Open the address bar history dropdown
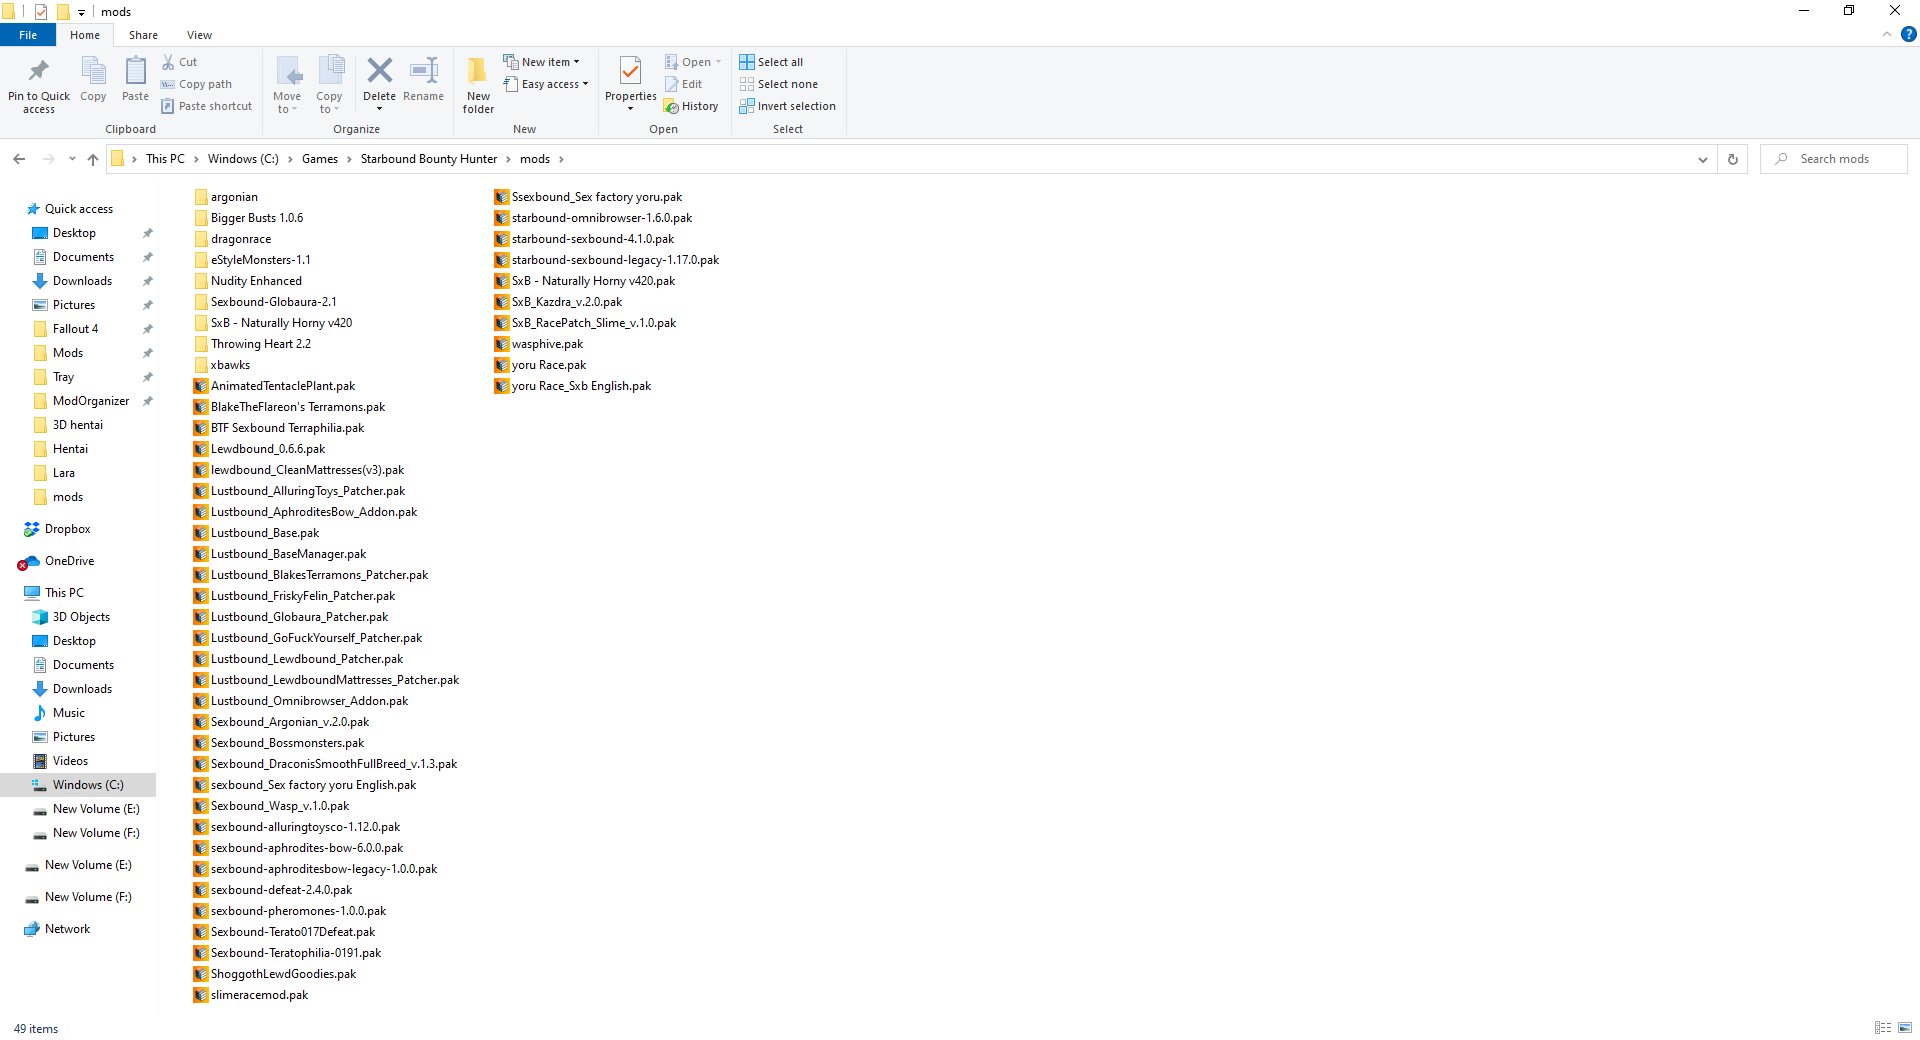1920x1040 pixels. [x=1703, y=159]
